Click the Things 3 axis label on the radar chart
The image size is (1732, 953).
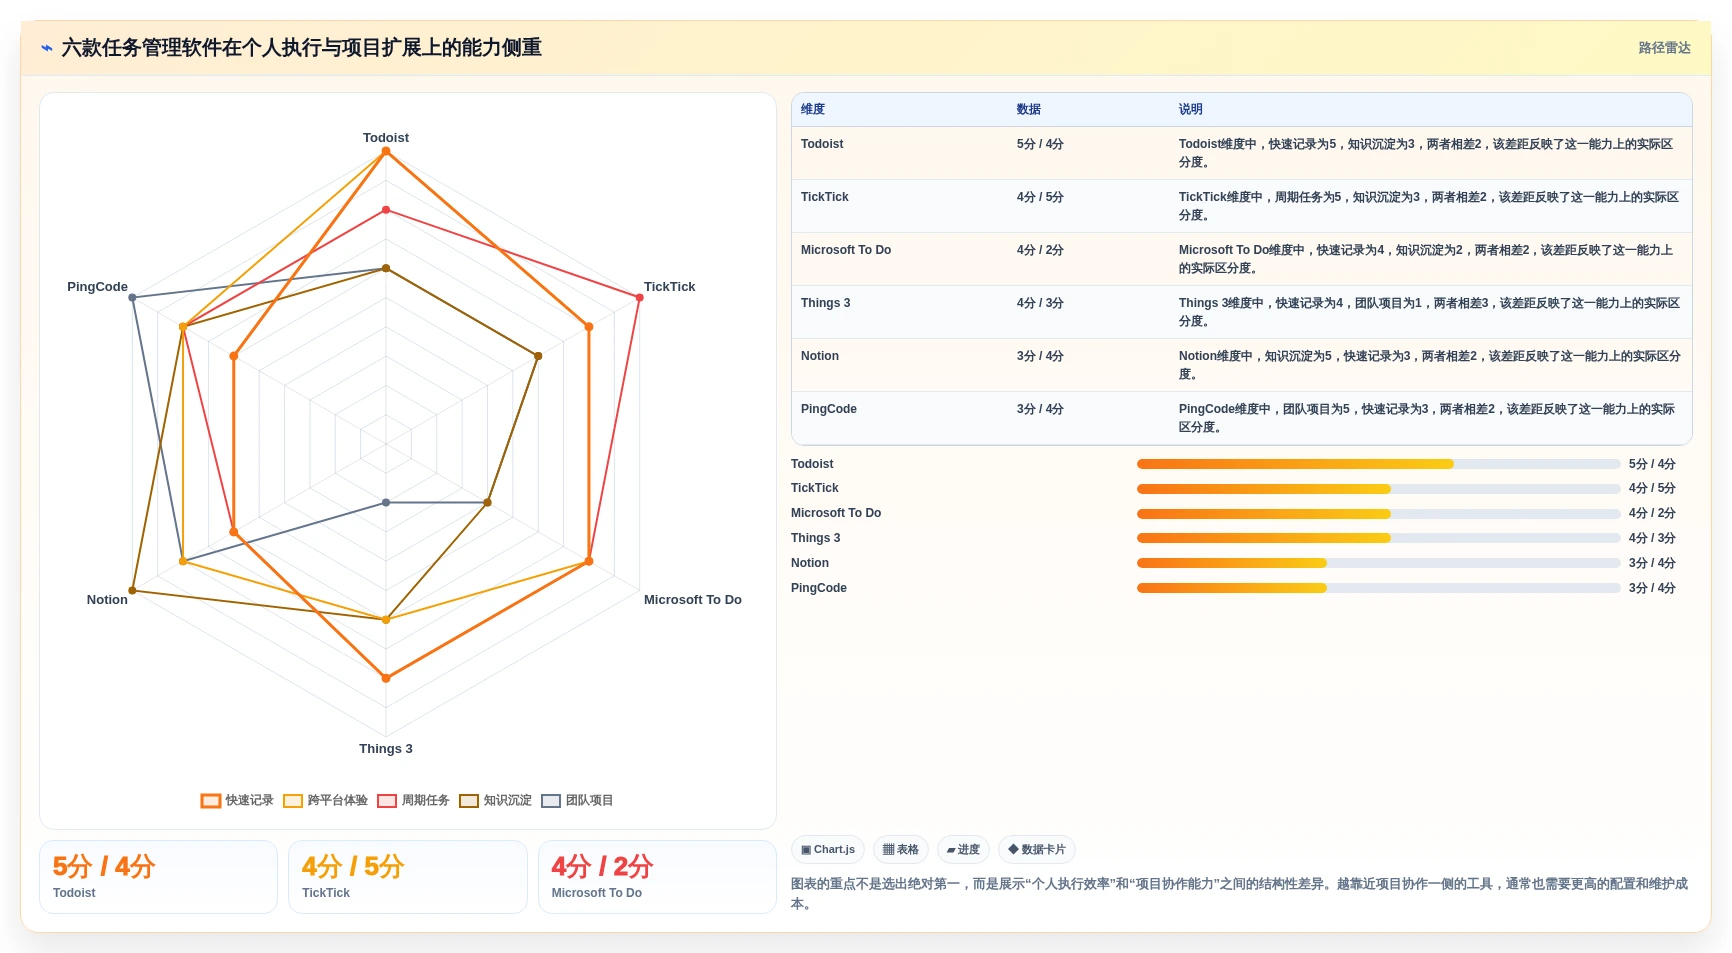386,749
